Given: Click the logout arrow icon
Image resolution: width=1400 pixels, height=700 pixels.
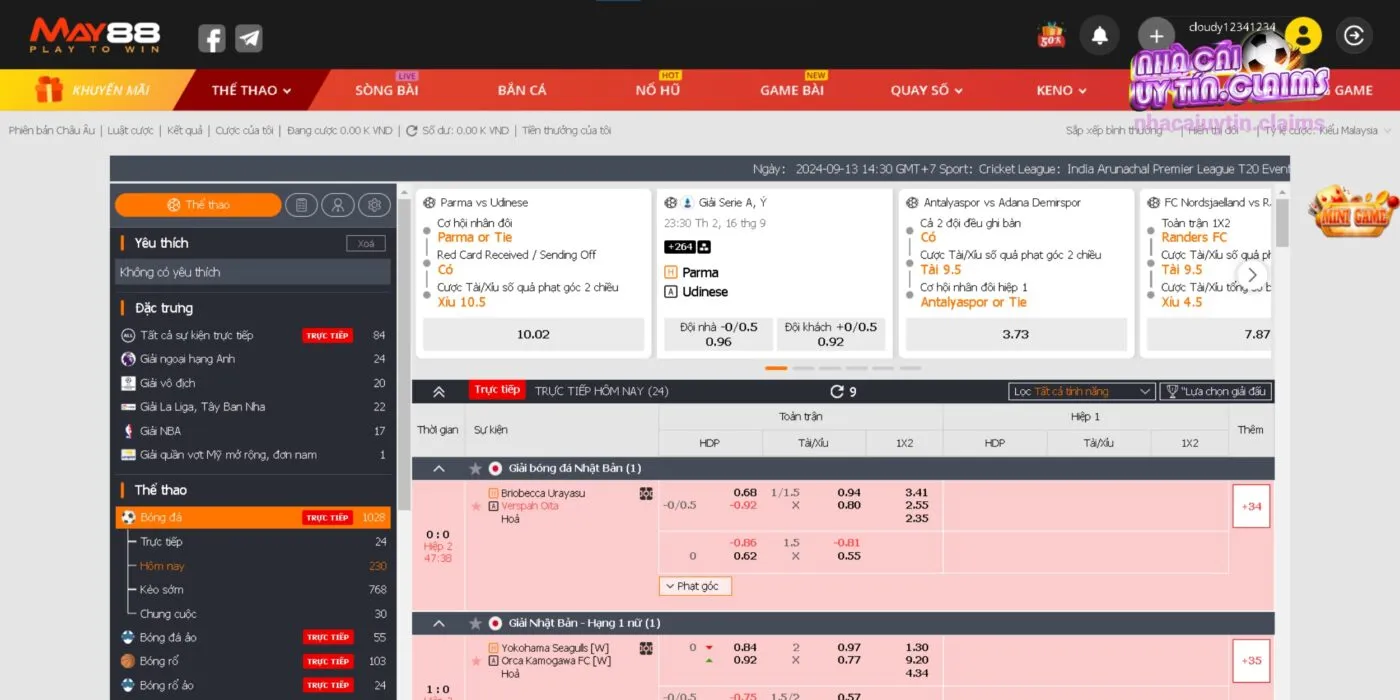Looking at the screenshot, I should pyautogui.click(x=1354, y=36).
